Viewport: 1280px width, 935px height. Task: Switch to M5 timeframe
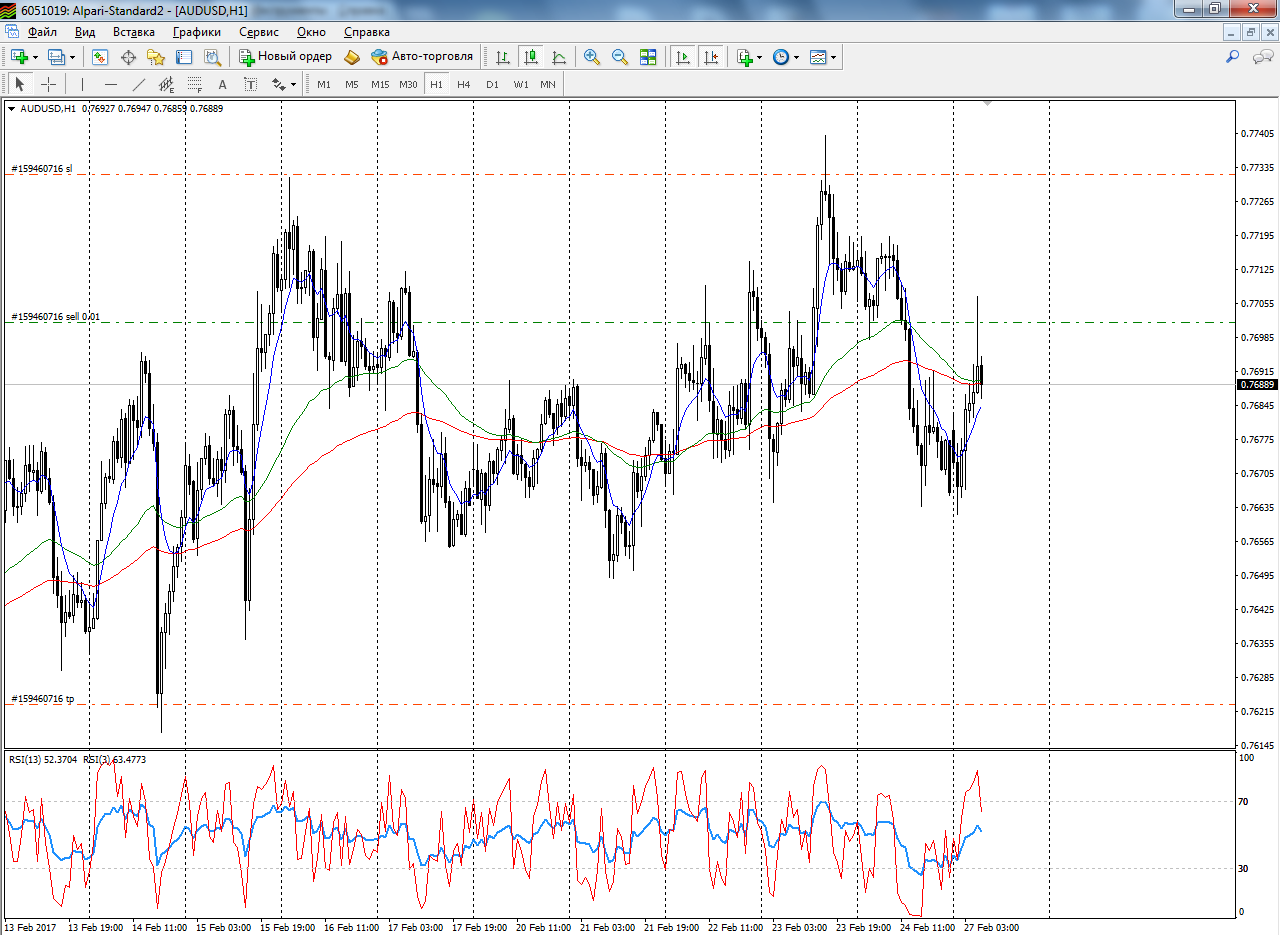coord(352,84)
